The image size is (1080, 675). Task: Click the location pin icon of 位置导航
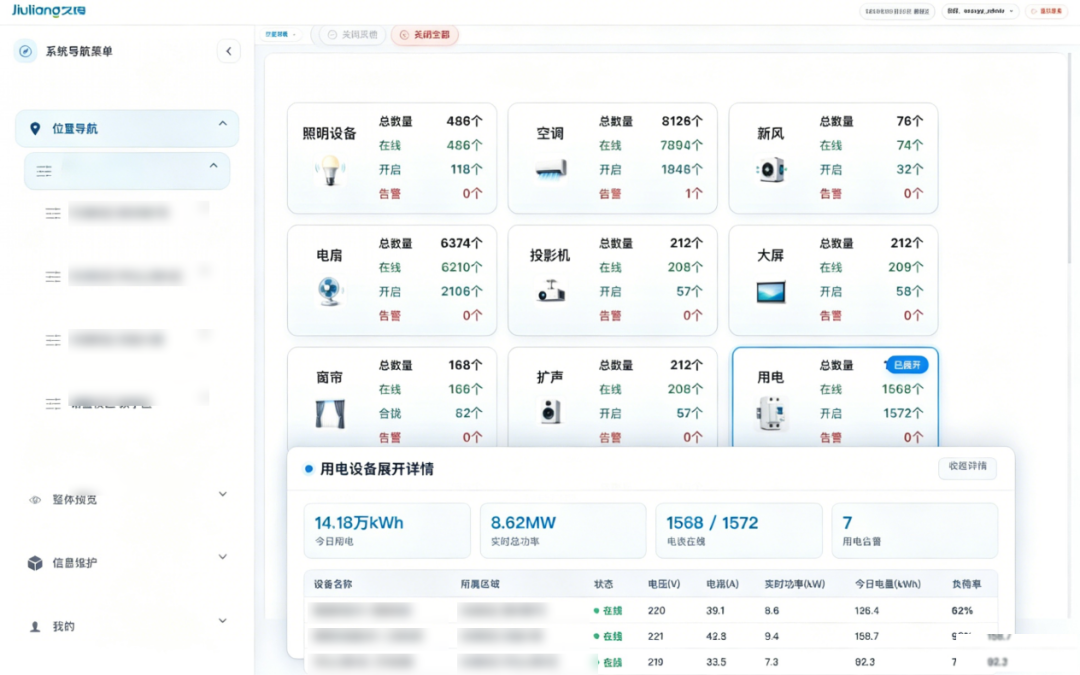(35, 129)
